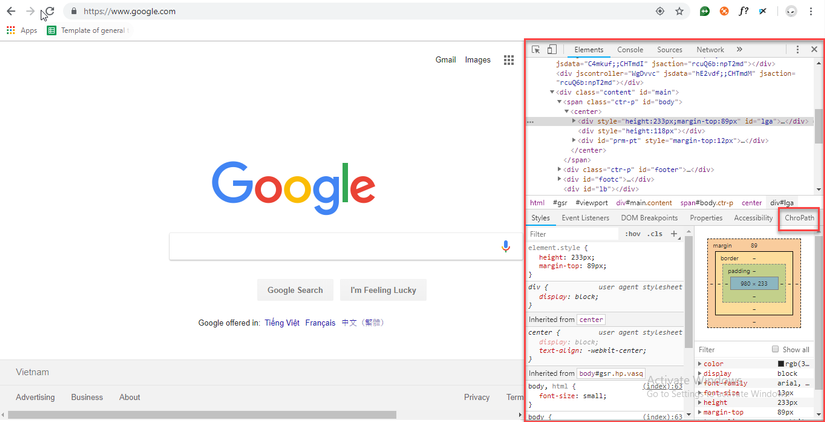Screen dimensions: 825x422
Task: Click the color swatch beside rgb value
Action: 781,364
